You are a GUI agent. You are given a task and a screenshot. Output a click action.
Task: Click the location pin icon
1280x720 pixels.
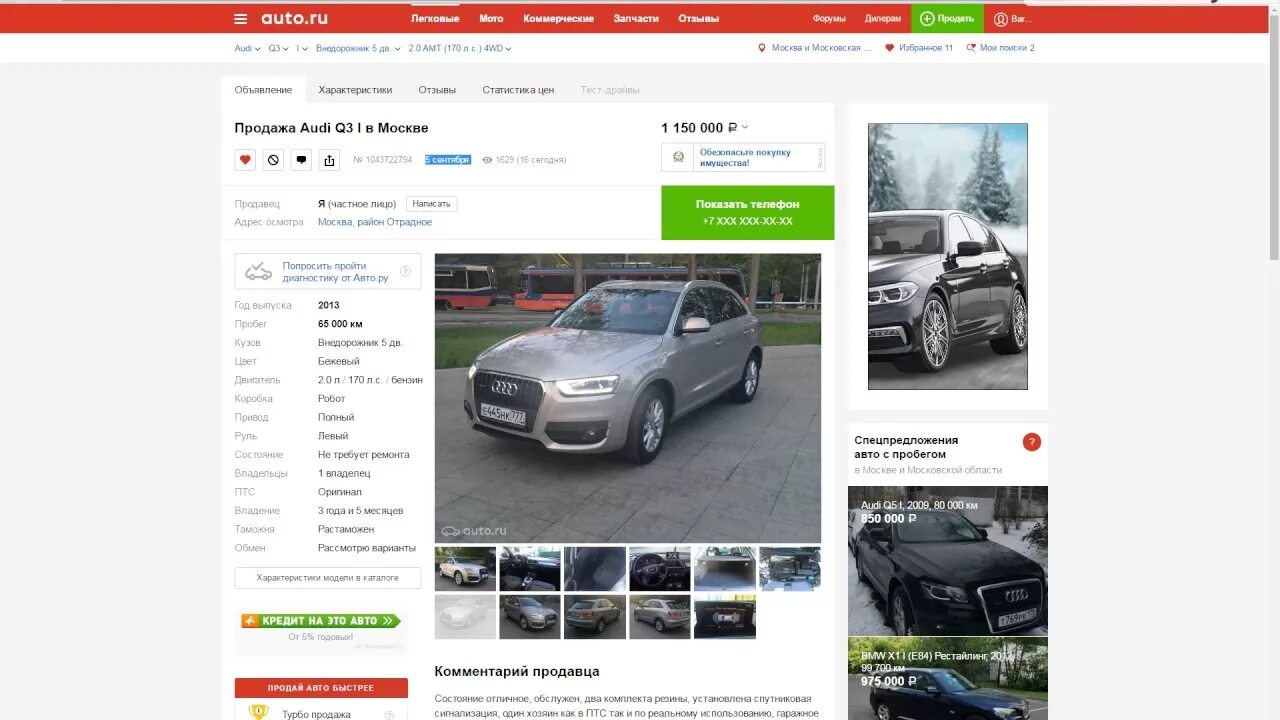click(x=762, y=48)
